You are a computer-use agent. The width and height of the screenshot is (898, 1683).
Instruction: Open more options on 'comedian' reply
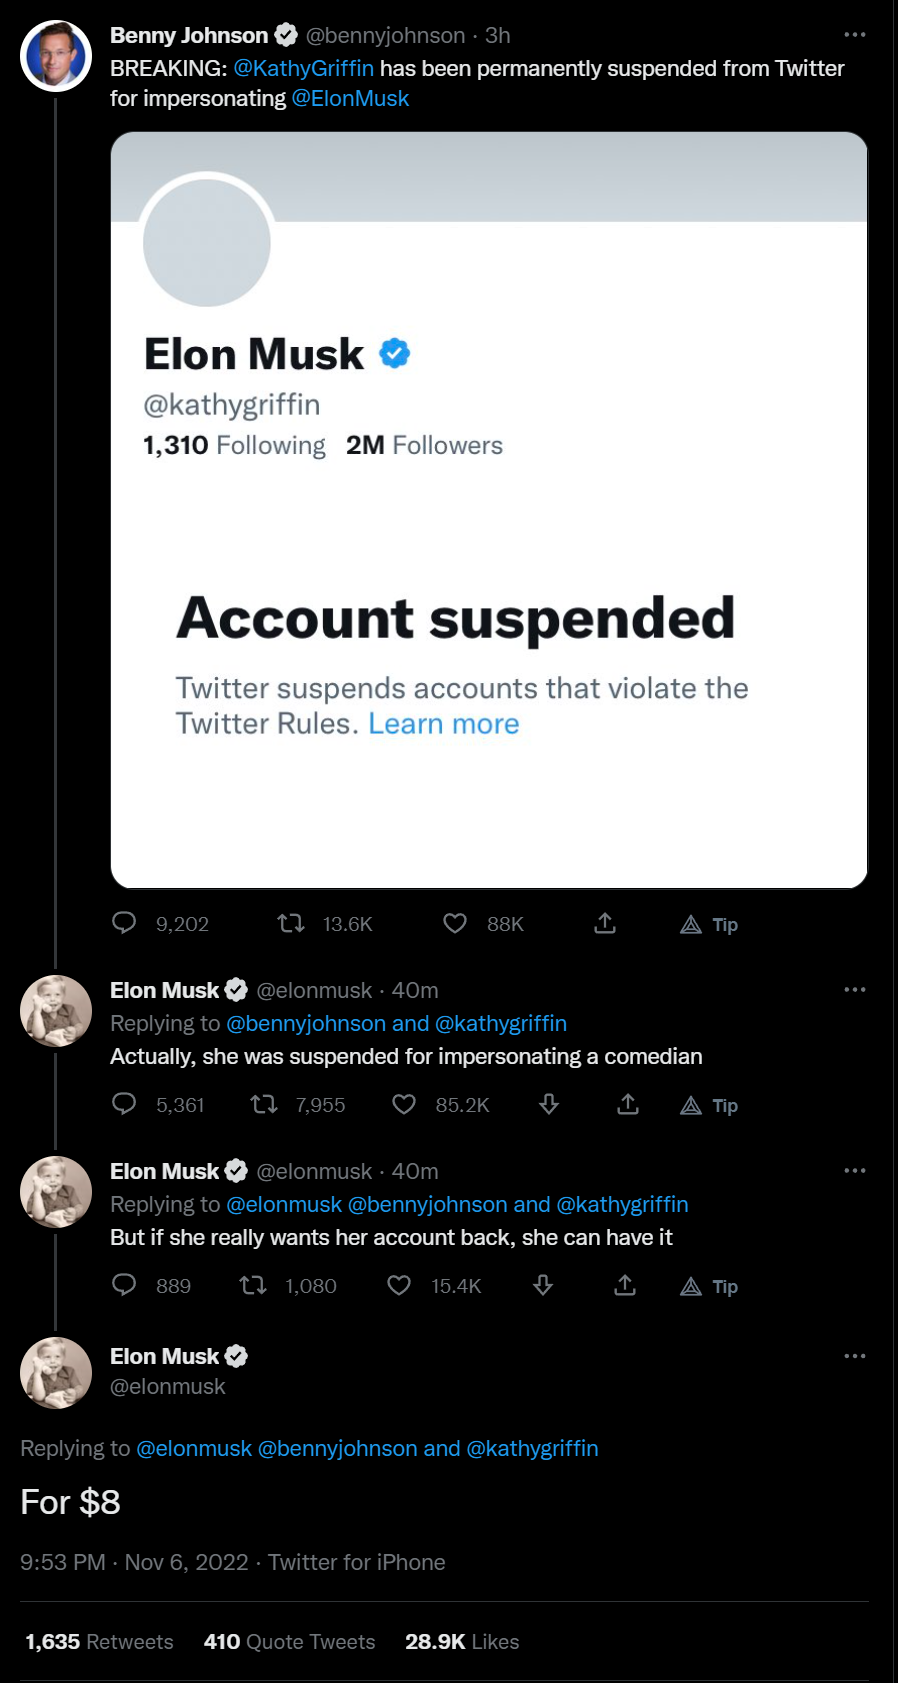tap(854, 990)
